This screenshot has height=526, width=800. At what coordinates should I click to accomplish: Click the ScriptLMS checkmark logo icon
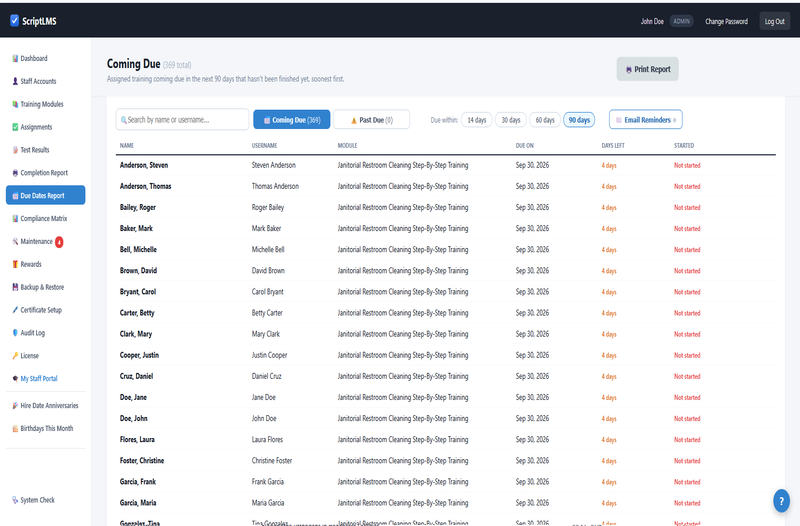click(x=14, y=20)
